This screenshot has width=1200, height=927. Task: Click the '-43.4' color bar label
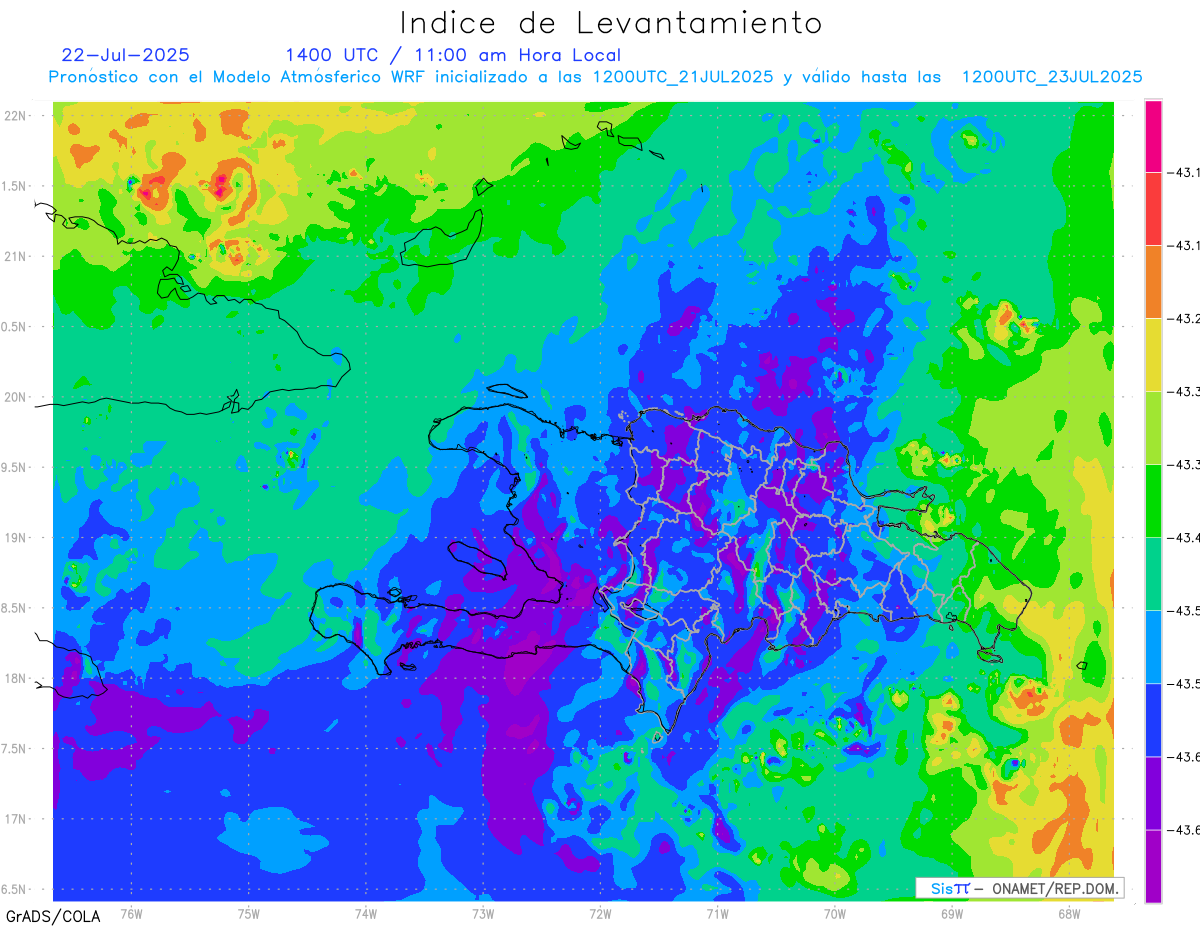click(x=1185, y=538)
